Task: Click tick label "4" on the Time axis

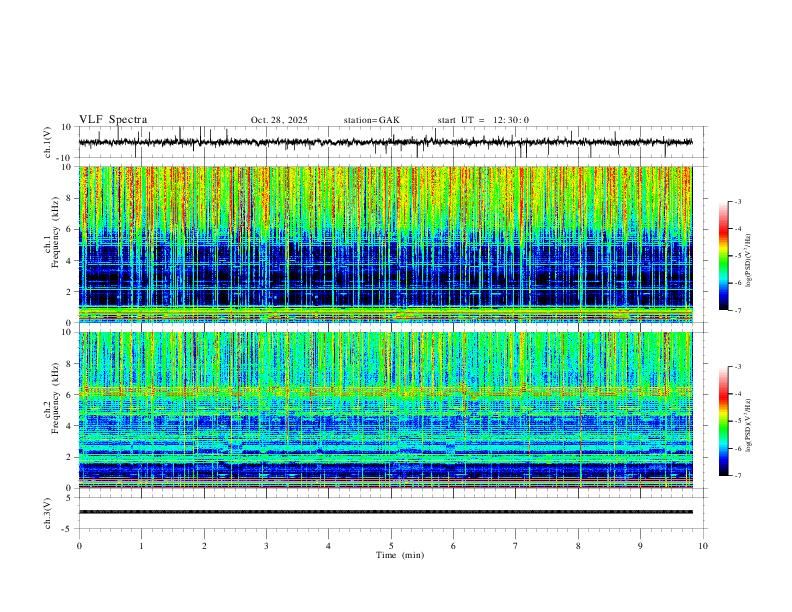Action: [328, 546]
